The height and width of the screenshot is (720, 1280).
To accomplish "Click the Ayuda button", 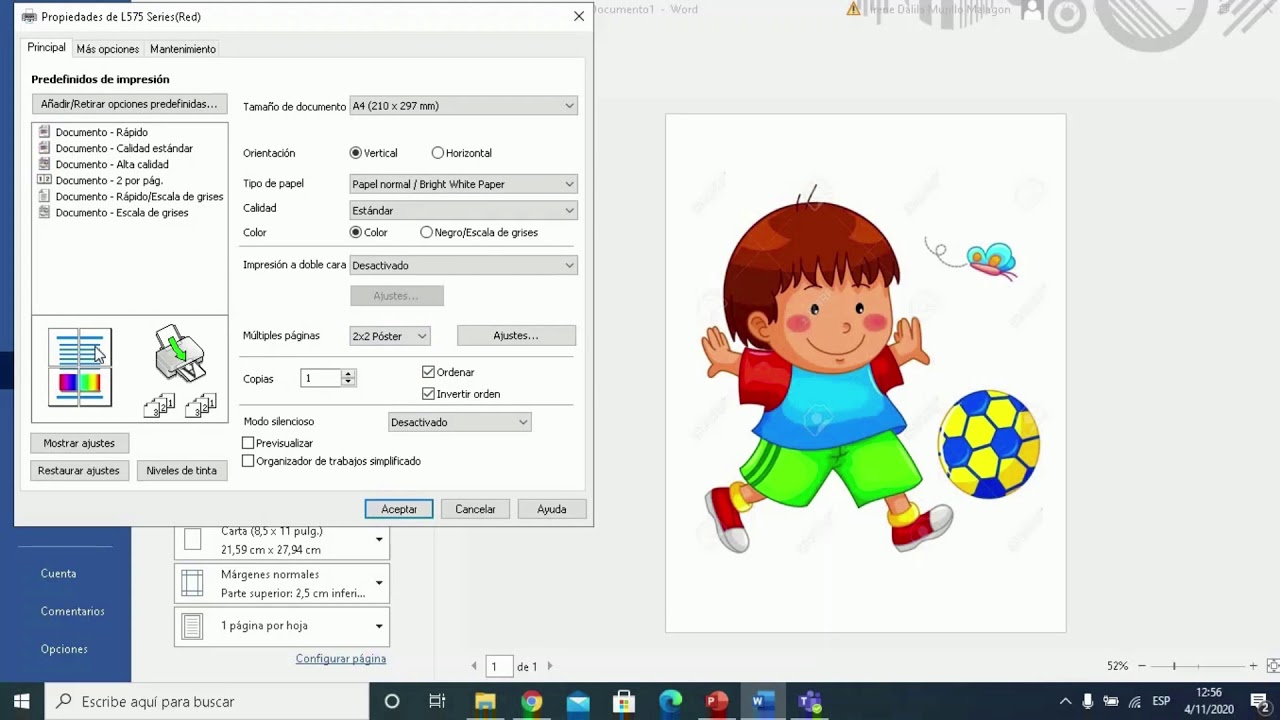I will click(x=552, y=509).
